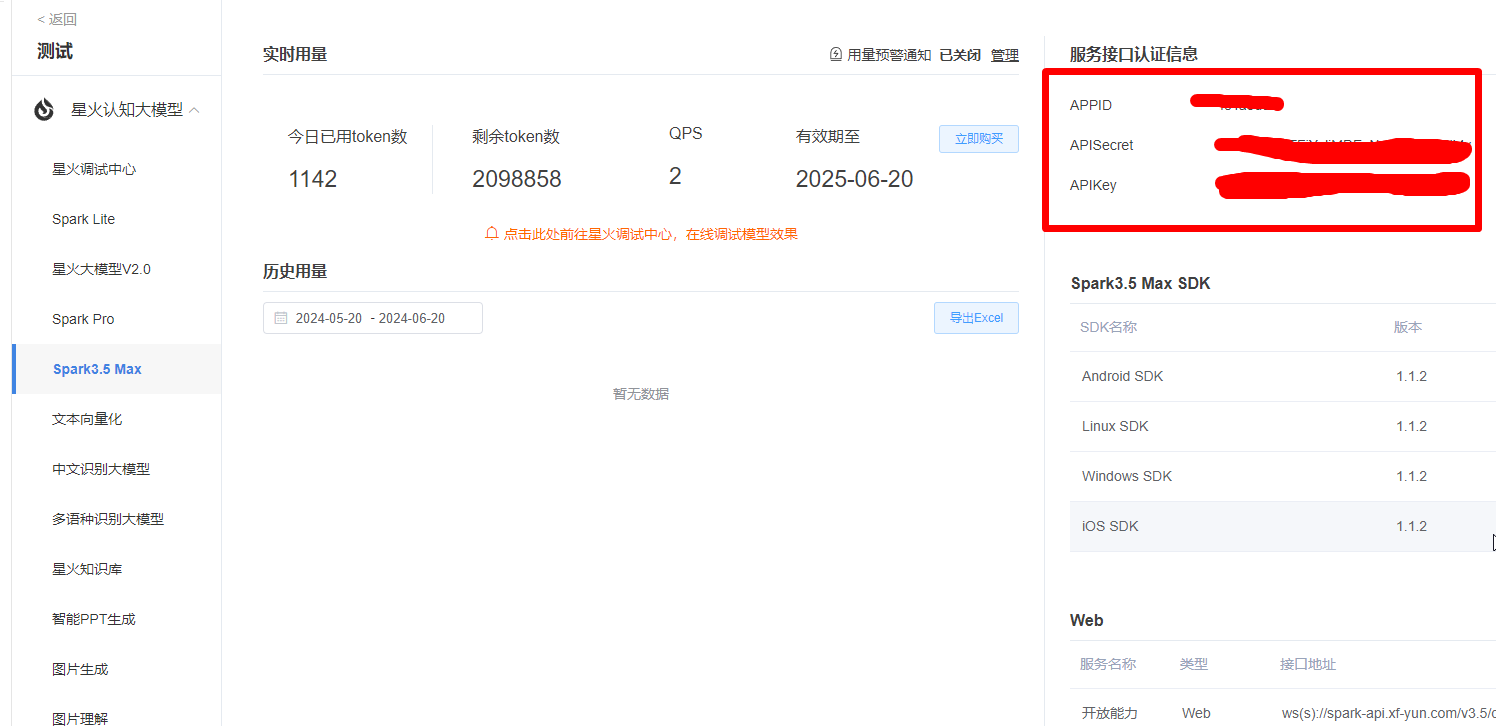Image resolution: width=1496 pixels, height=726 pixels.
Task: Click the Web section heading
Action: pyautogui.click(x=1087, y=620)
